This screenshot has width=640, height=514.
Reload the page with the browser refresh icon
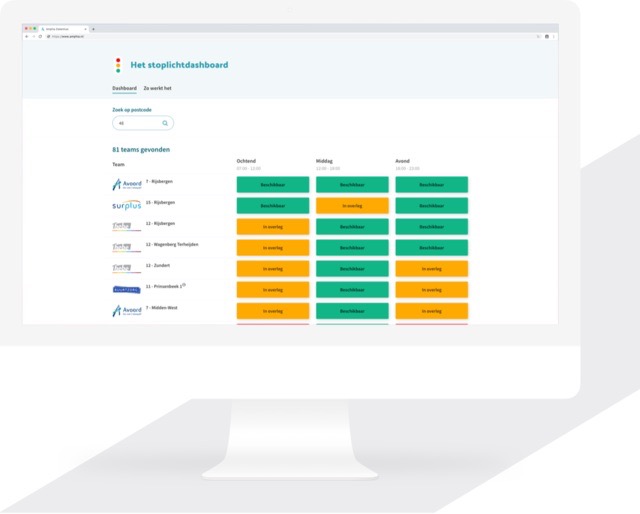(40, 36)
